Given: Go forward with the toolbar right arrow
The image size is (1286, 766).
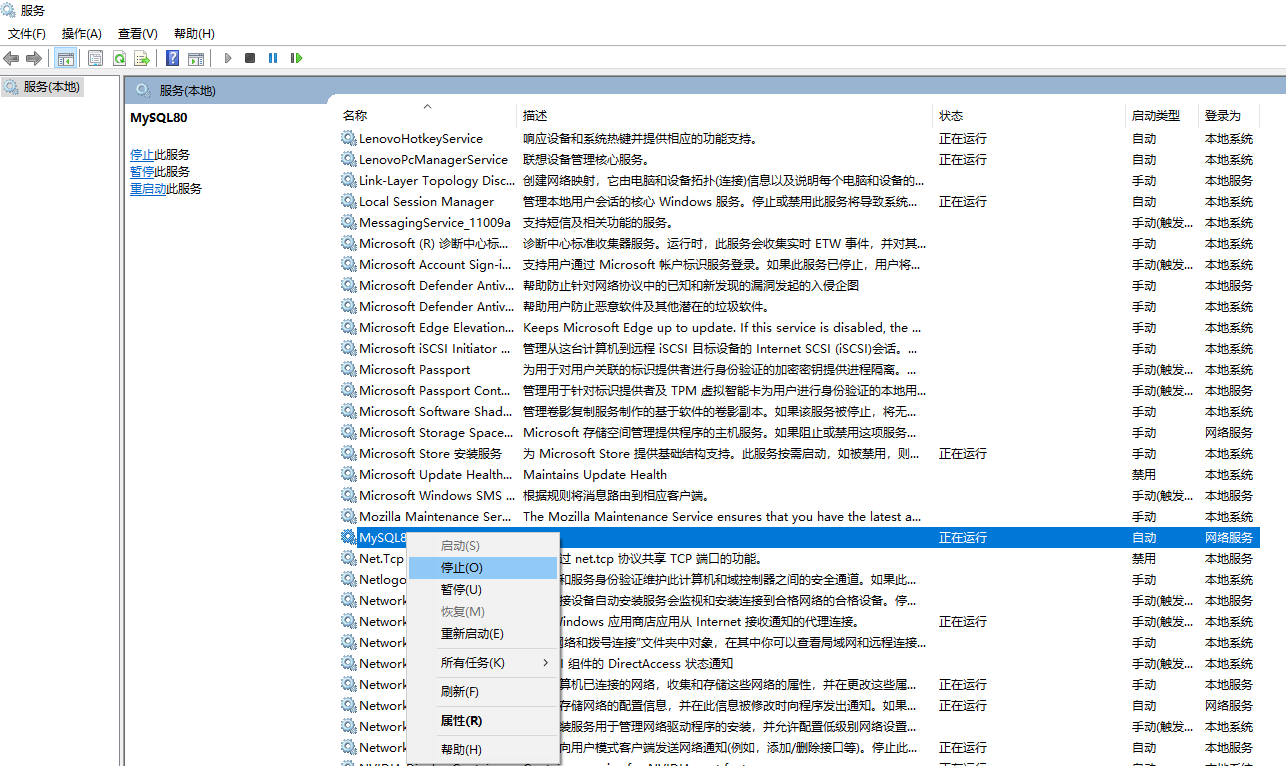Looking at the screenshot, I should coord(34,58).
